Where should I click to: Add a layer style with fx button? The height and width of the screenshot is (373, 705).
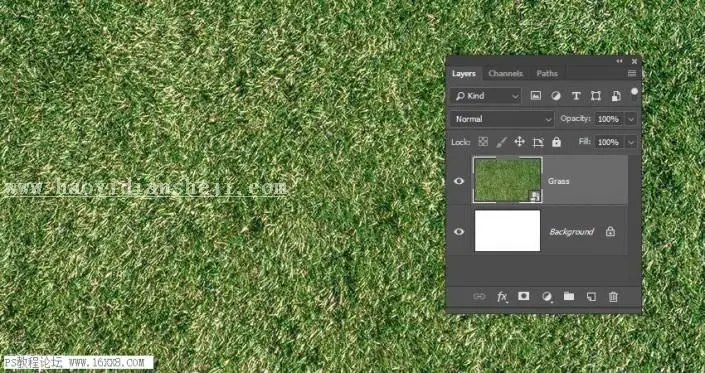pyautogui.click(x=502, y=297)
